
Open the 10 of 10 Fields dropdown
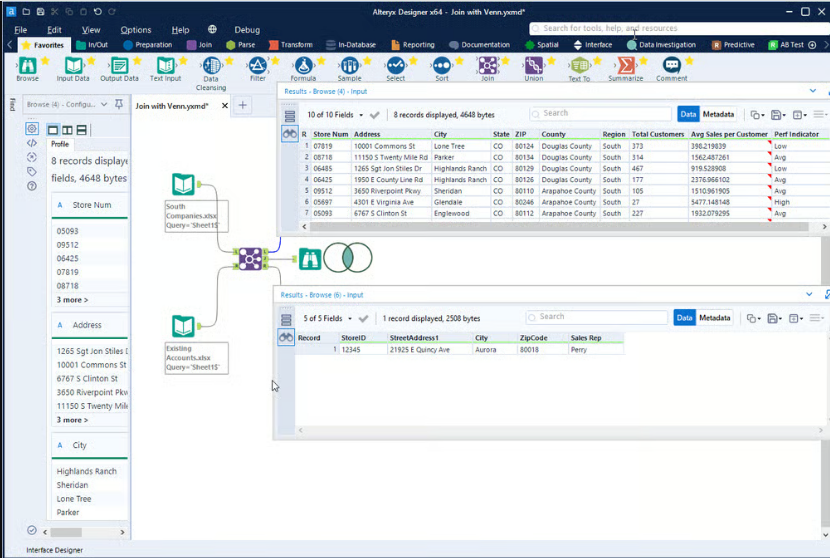(361, 115)
